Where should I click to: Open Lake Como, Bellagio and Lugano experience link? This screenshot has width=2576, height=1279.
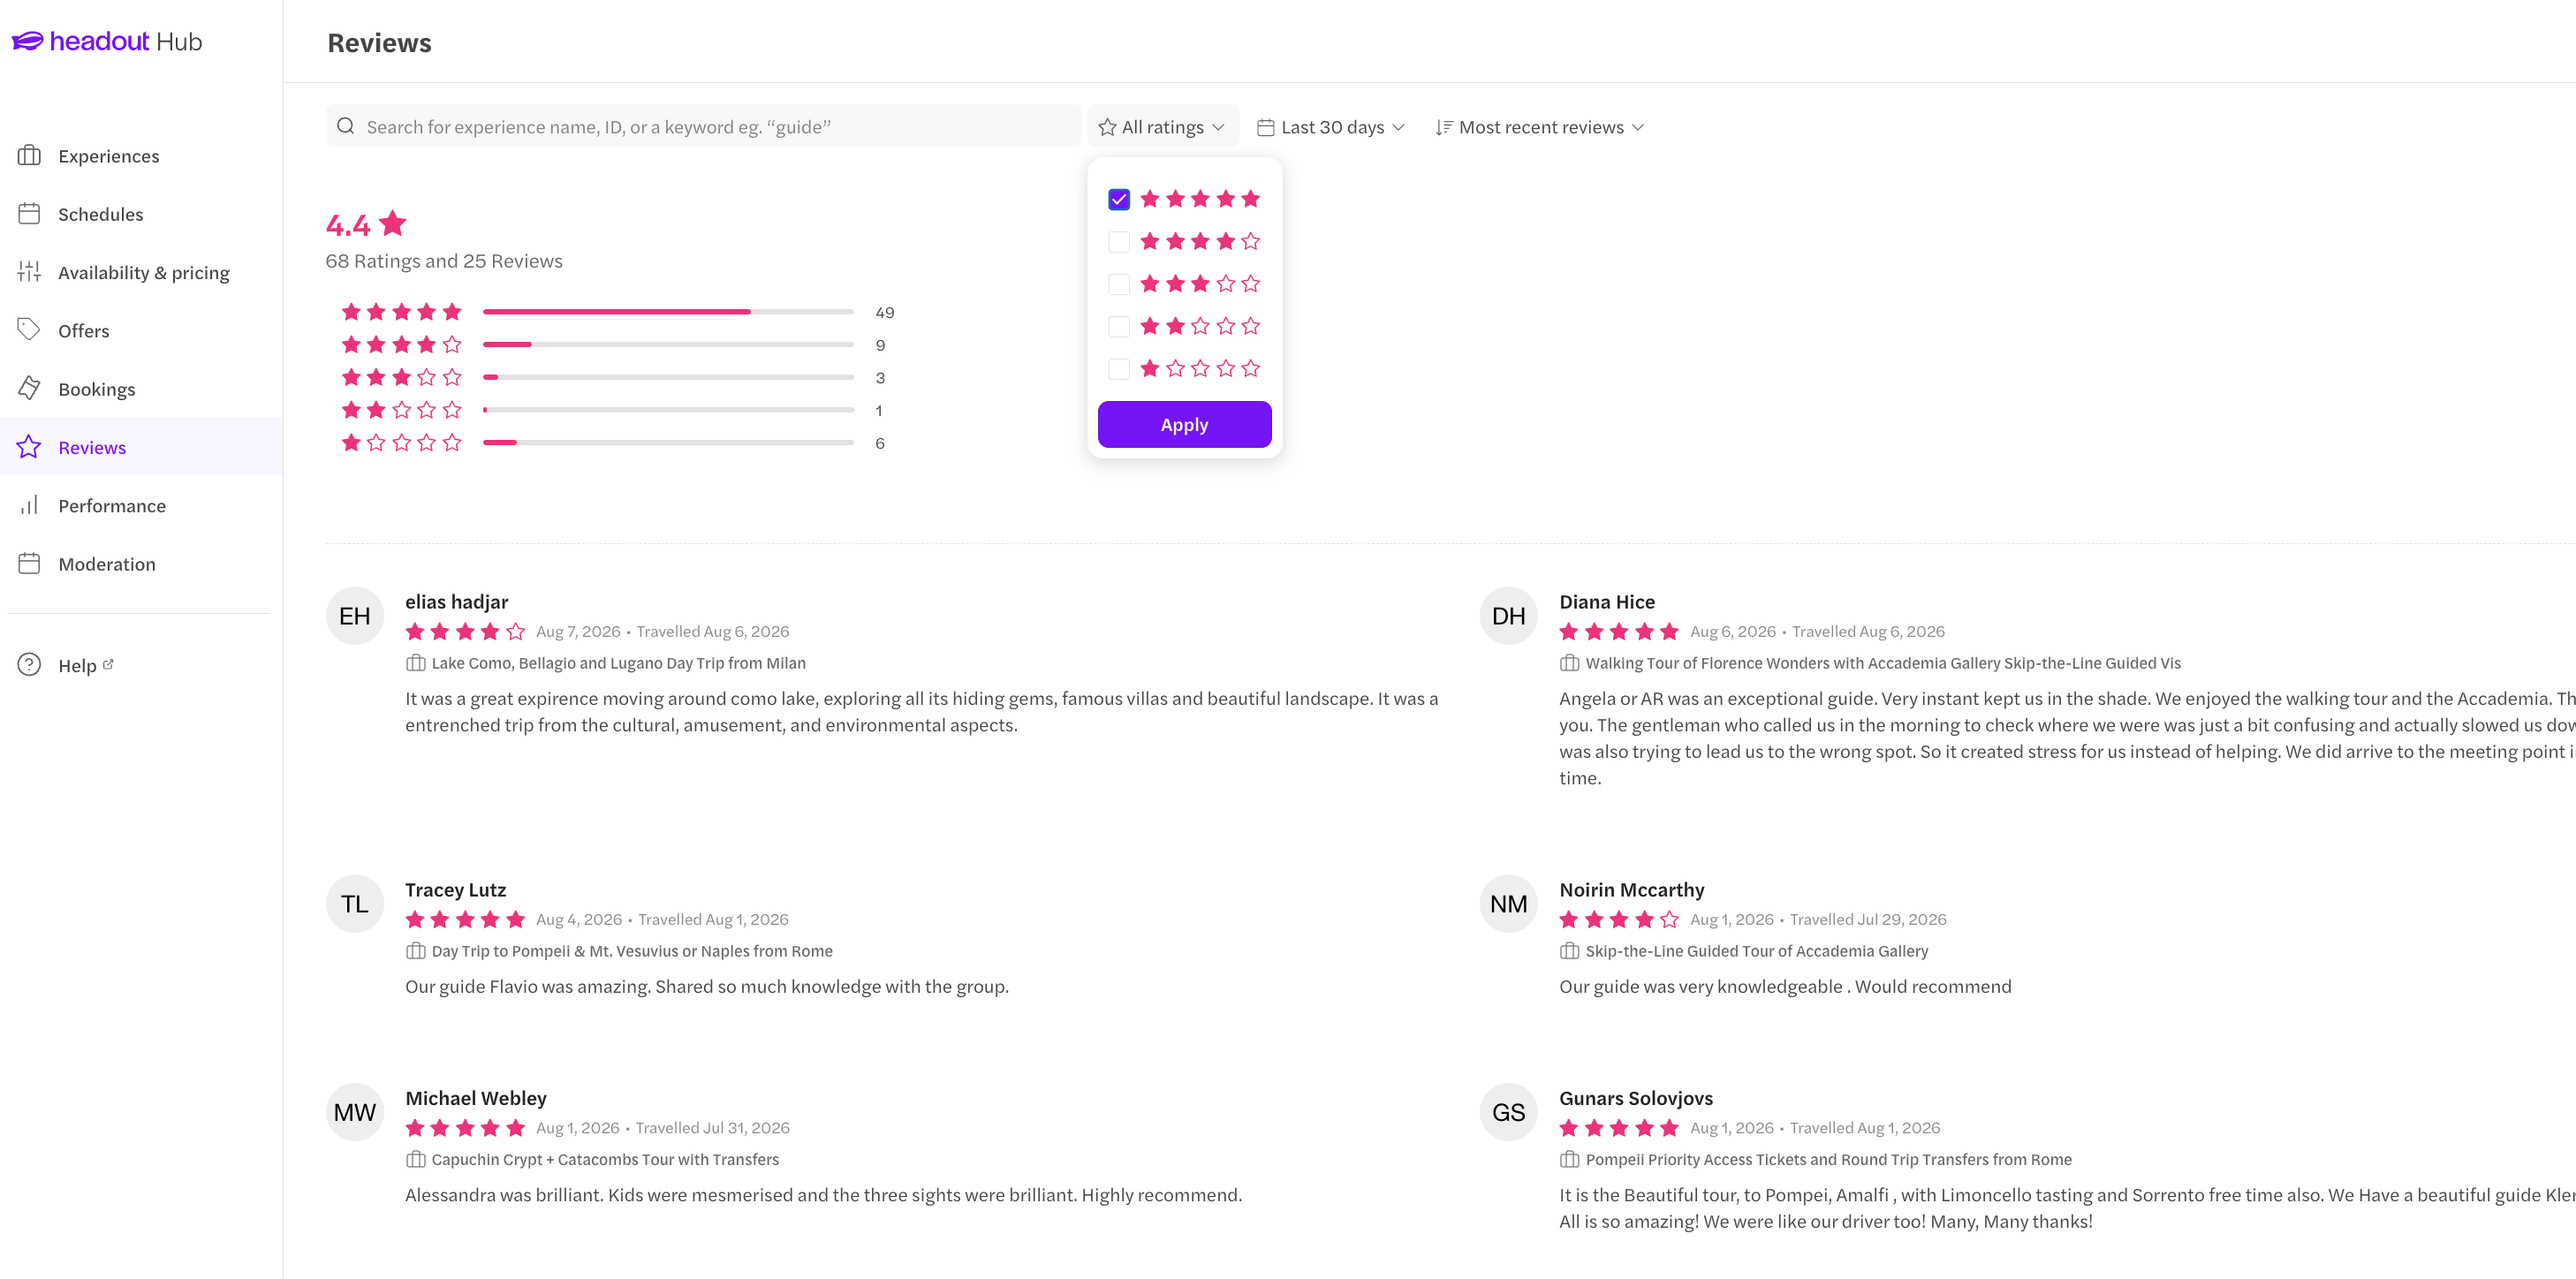(x=618, y=663)
